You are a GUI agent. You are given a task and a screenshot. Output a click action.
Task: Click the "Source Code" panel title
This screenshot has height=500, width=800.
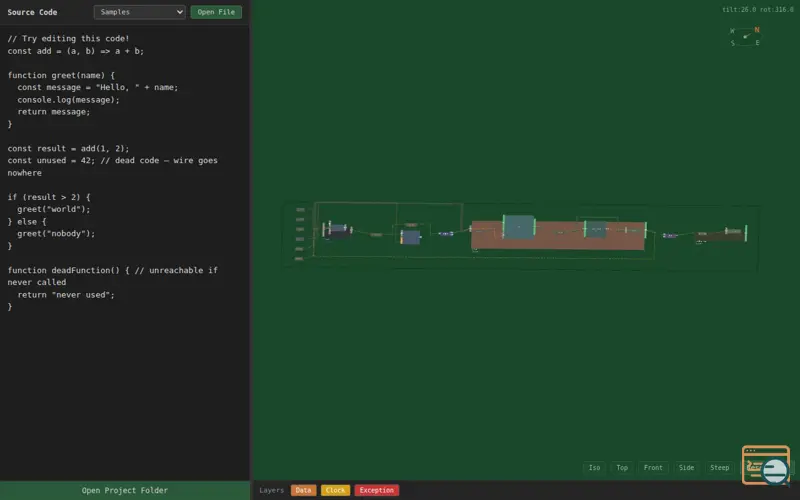32,12
